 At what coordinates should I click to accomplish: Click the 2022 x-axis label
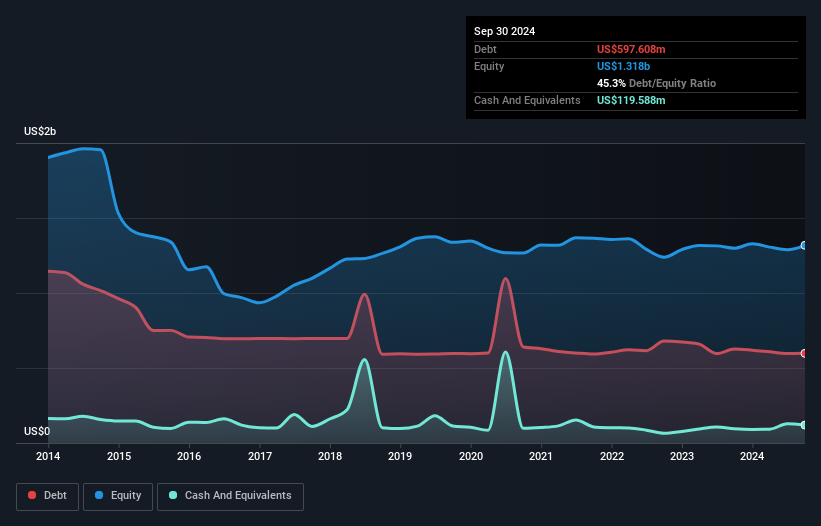tap(612, 456)
